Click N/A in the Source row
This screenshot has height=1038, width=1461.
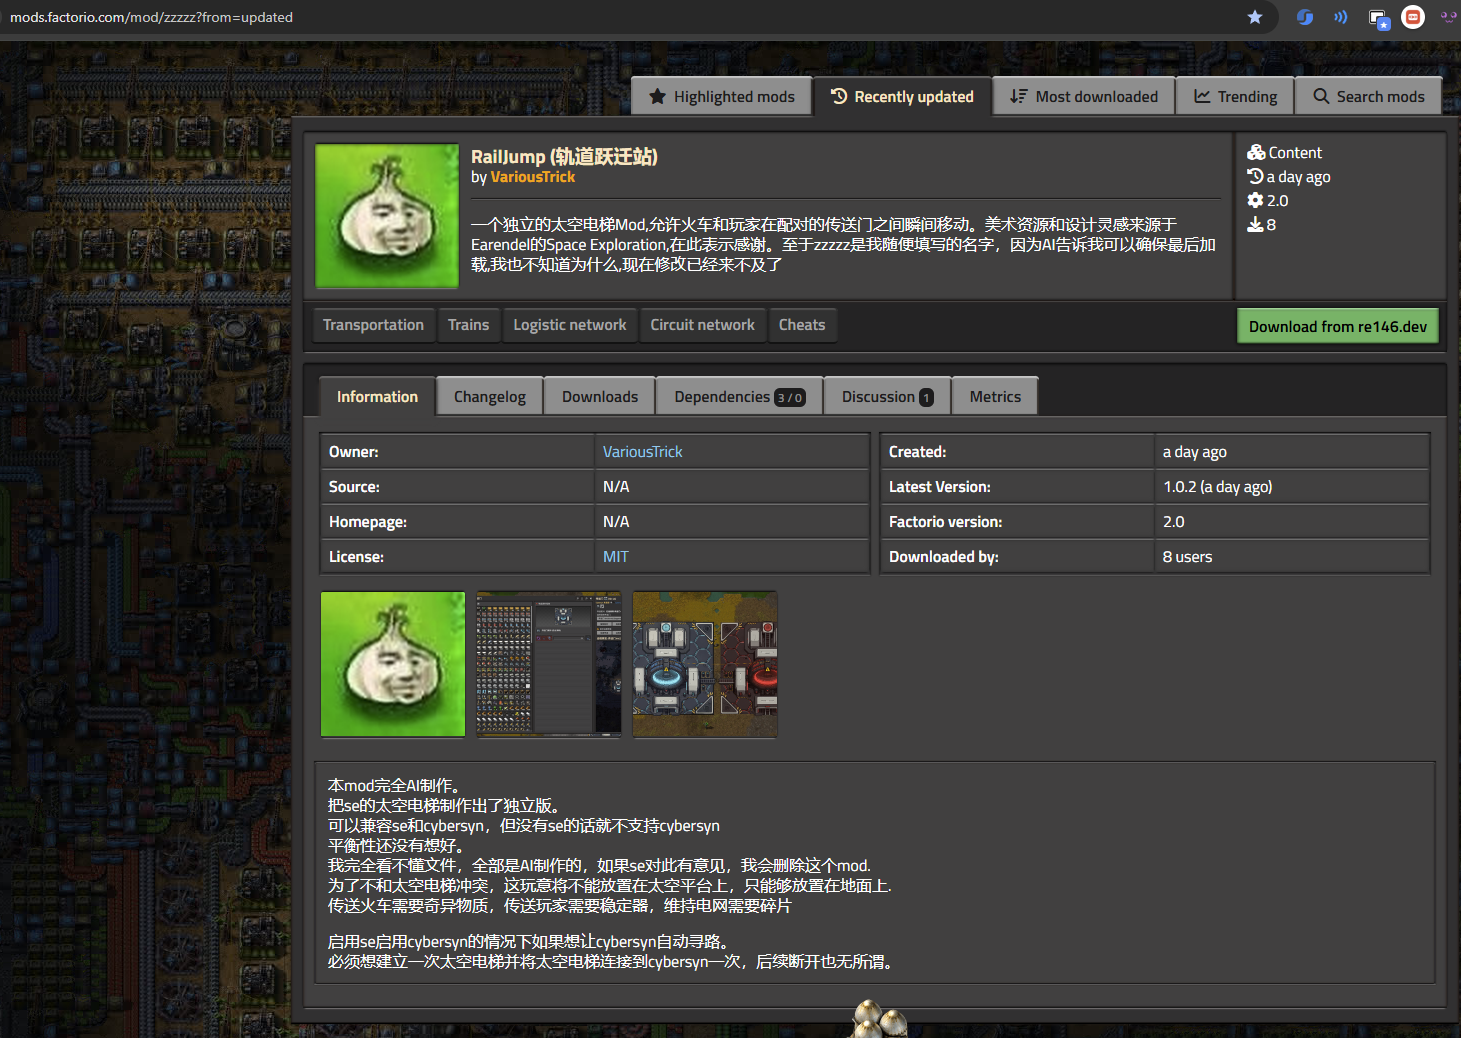(x=616, y=487)
